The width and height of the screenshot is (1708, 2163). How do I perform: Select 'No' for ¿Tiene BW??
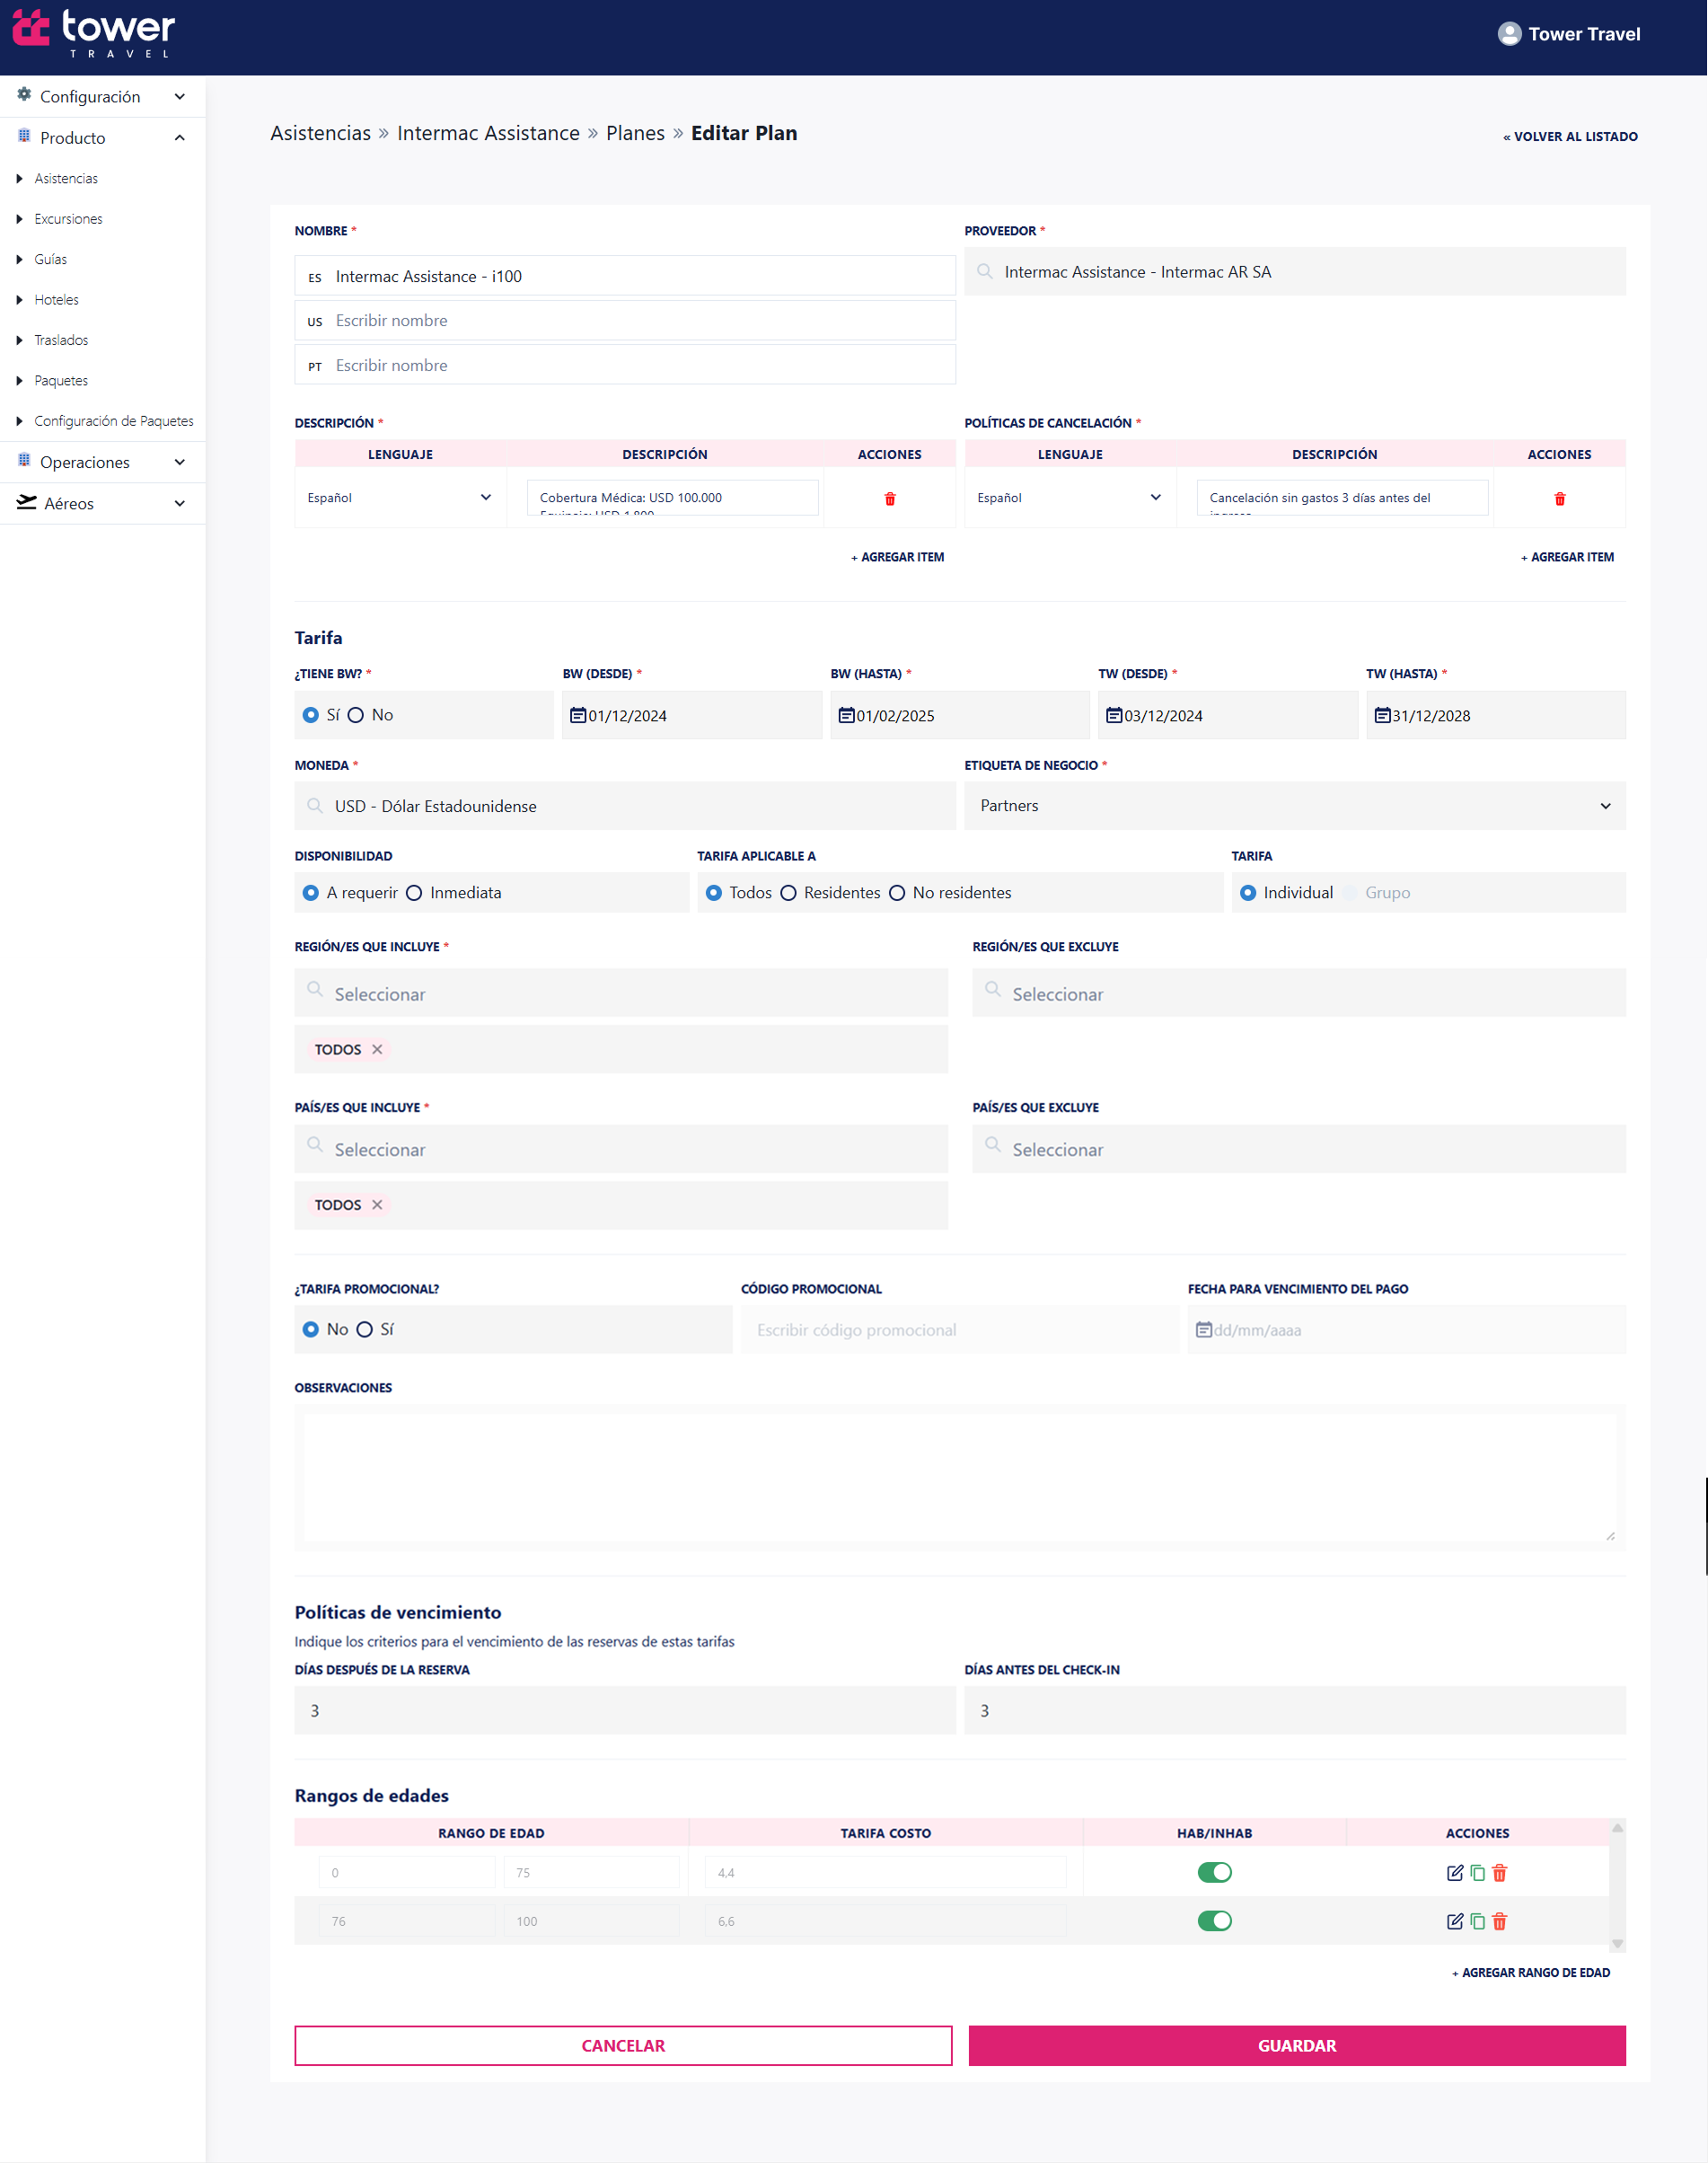pyautogui.click(x=356, y=715)
